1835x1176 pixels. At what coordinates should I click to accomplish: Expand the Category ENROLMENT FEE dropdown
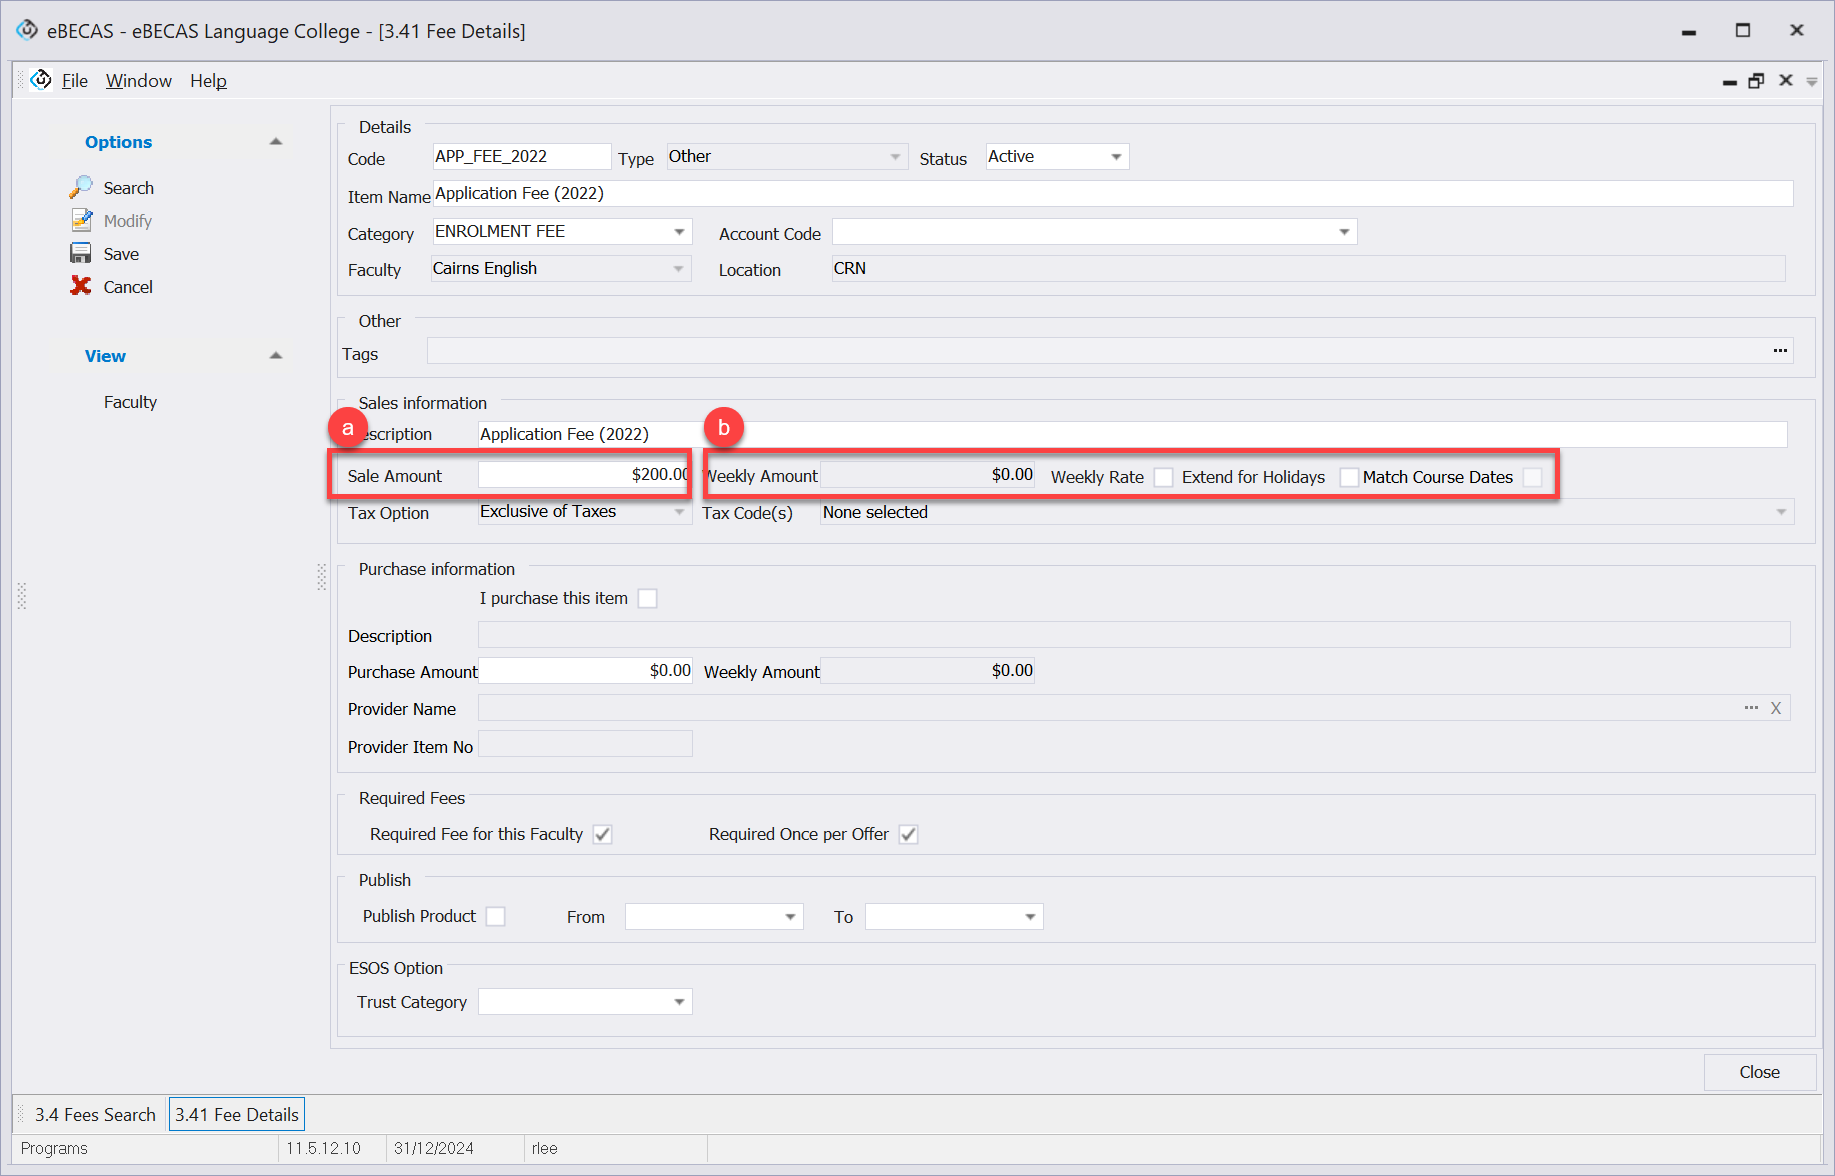[x=679, y=232]
